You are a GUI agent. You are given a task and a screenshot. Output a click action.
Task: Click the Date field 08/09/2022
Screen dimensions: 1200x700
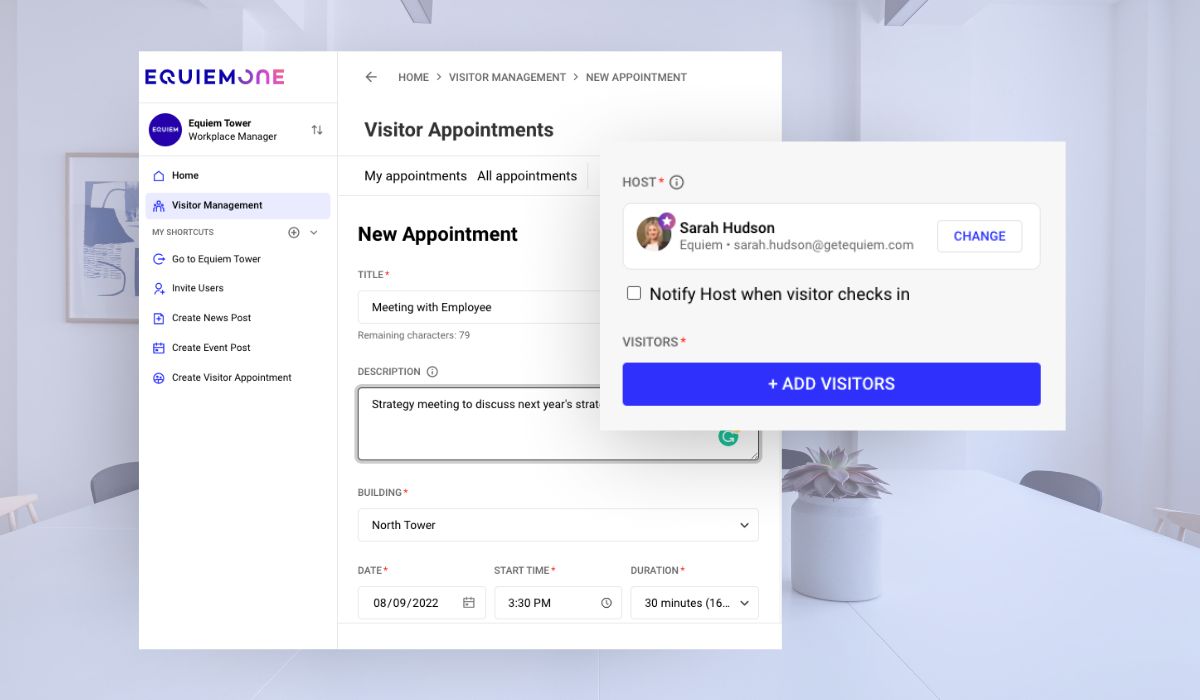click(x=422, y=603)
